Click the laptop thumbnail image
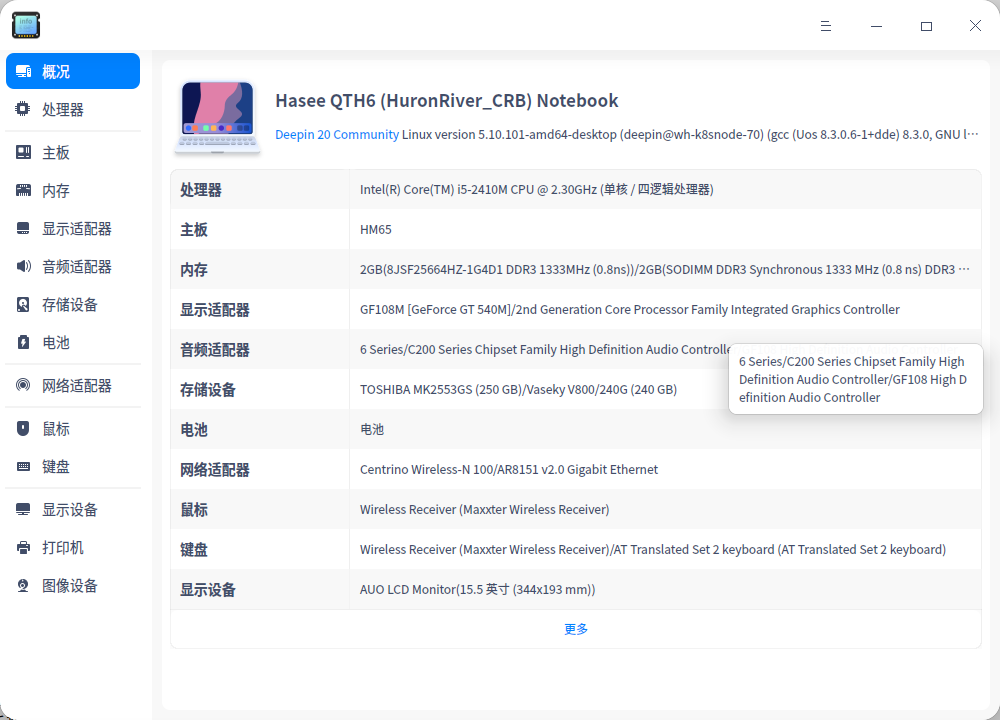The height and width of the screenshot is (720, 1000). point(217,115)
